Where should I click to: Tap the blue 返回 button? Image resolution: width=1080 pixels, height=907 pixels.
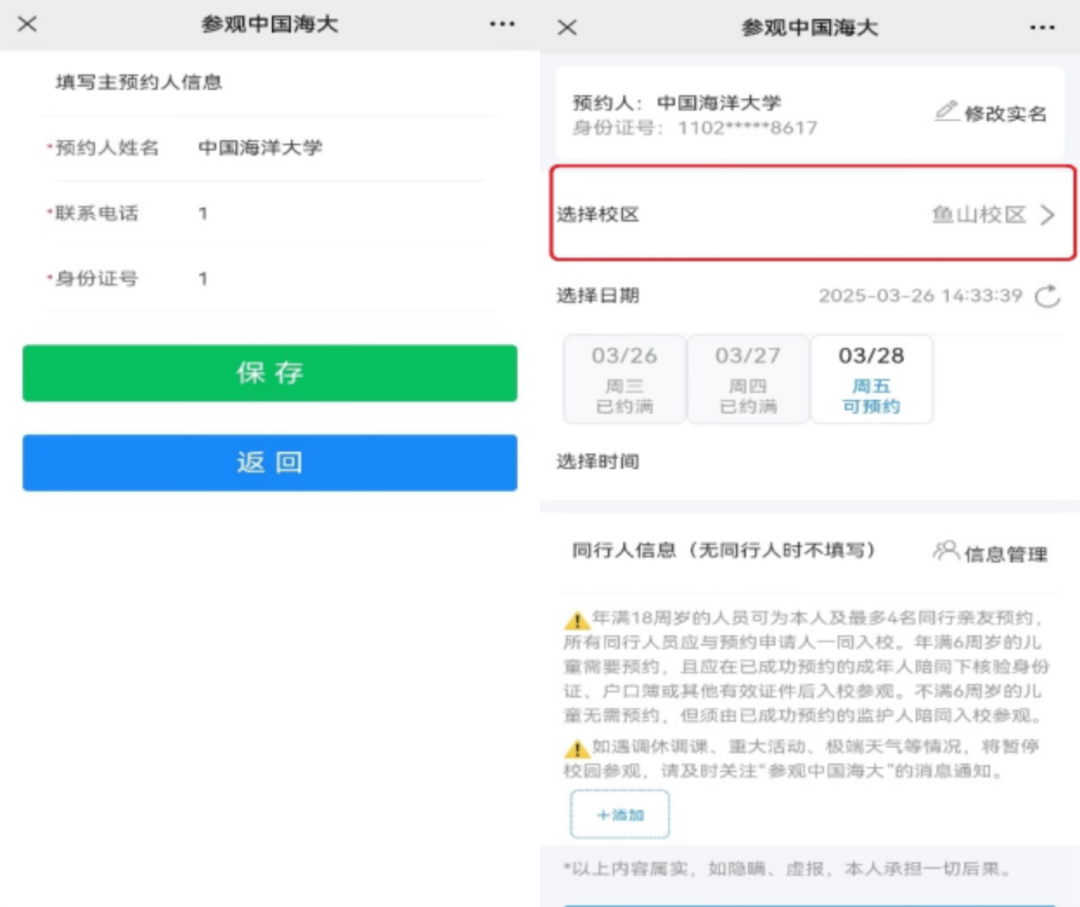pyautogui.click(x=270, y=463)
